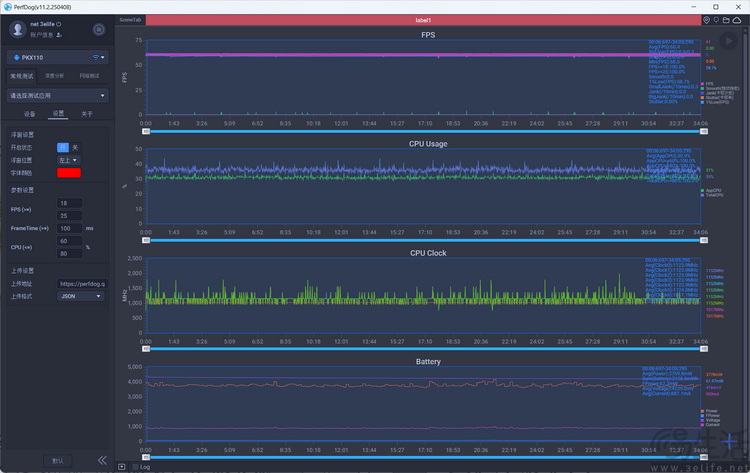Image resolution: width=750 pixels, height=473 pixels.
Task: Click the CPU Clock timeline right handle
Action: (704, 349)
